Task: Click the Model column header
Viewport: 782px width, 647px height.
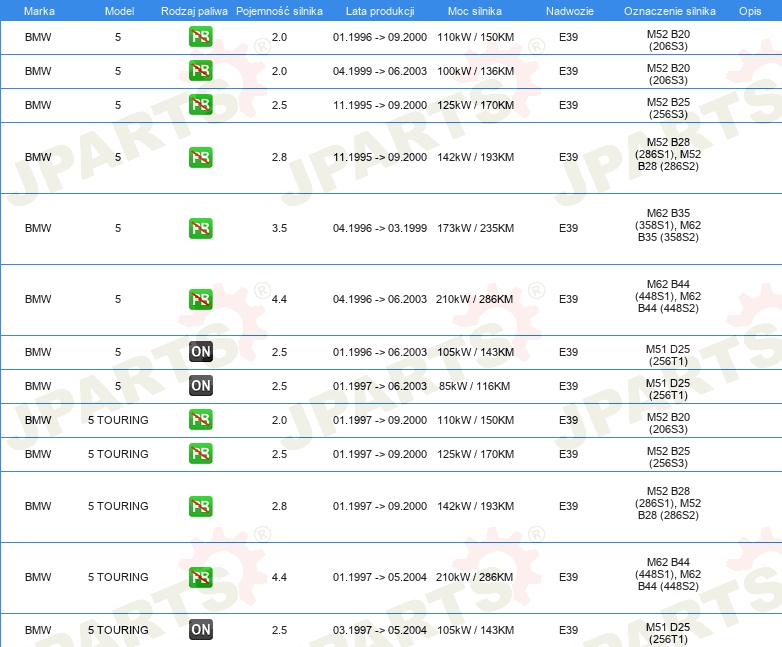Action: click(x=119, y=11)
